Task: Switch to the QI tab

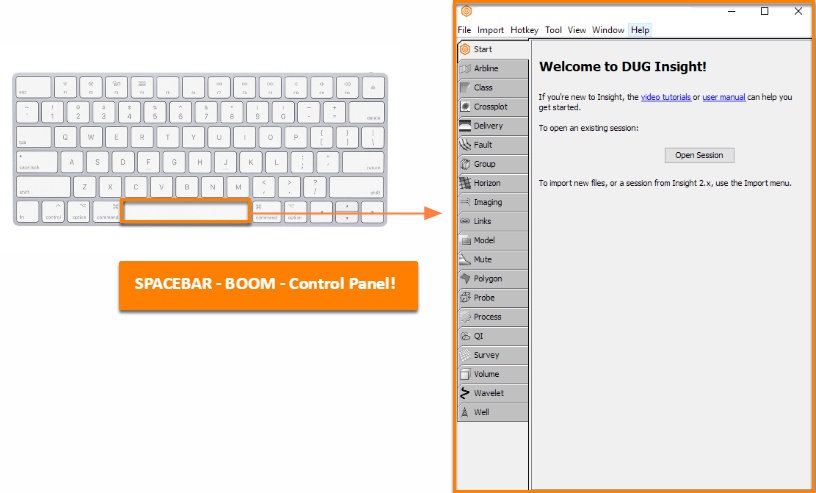Action: tap(493, 336)
